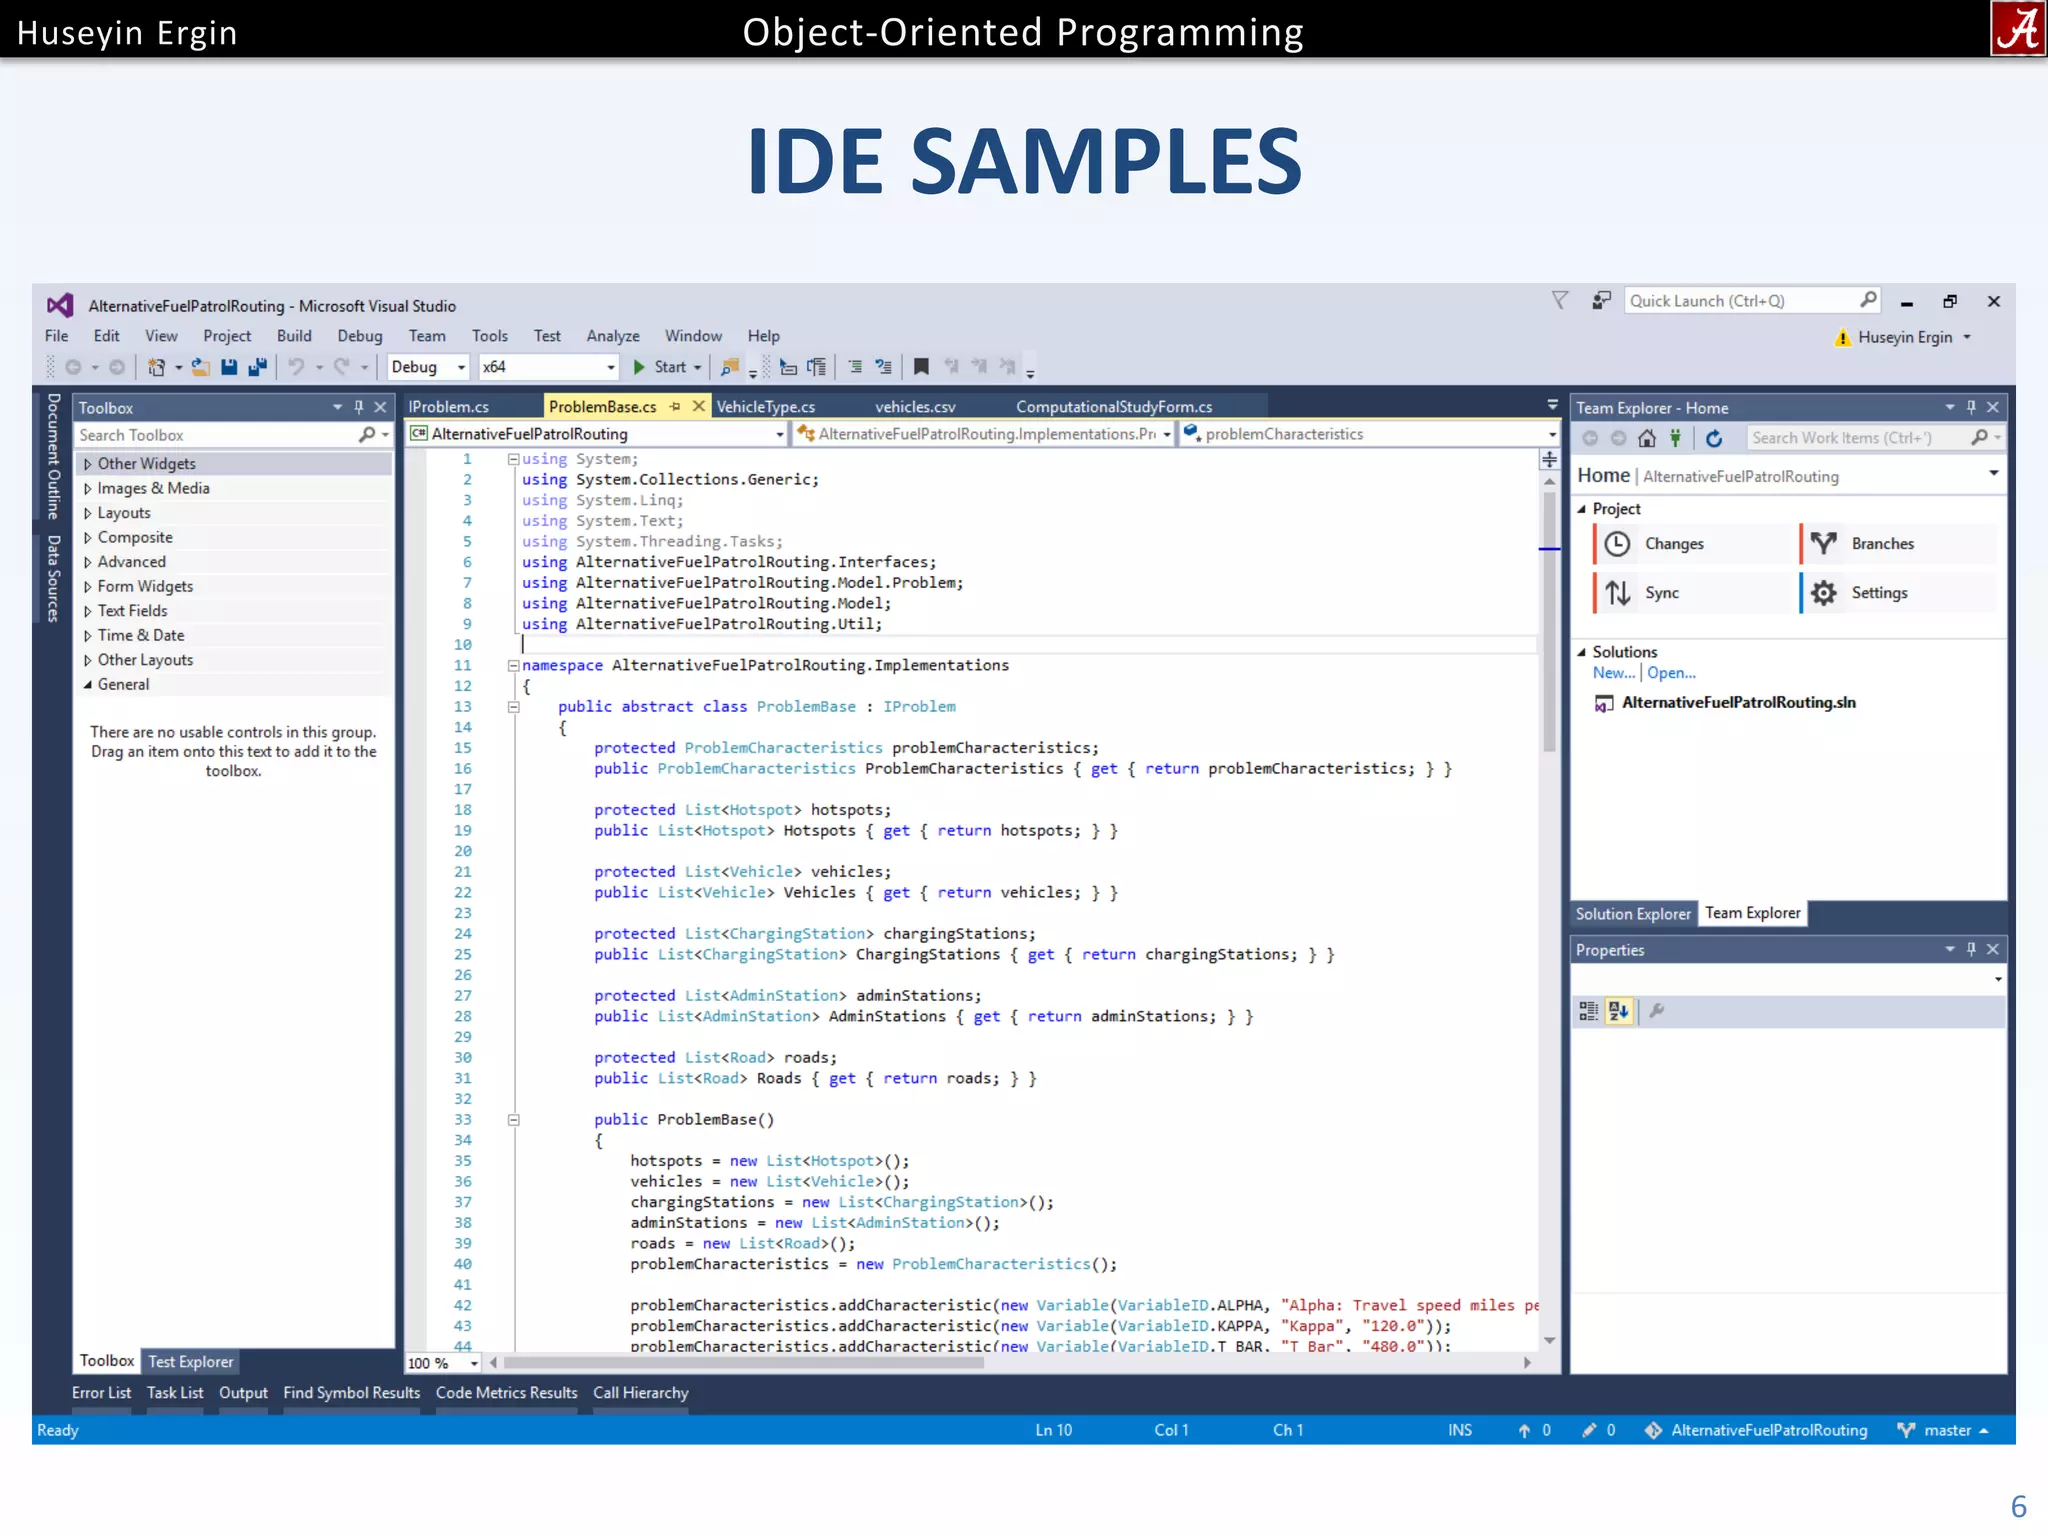Open Changes in Team Explorer
Screen dimensions: 2048x1536
point(1673,544)
